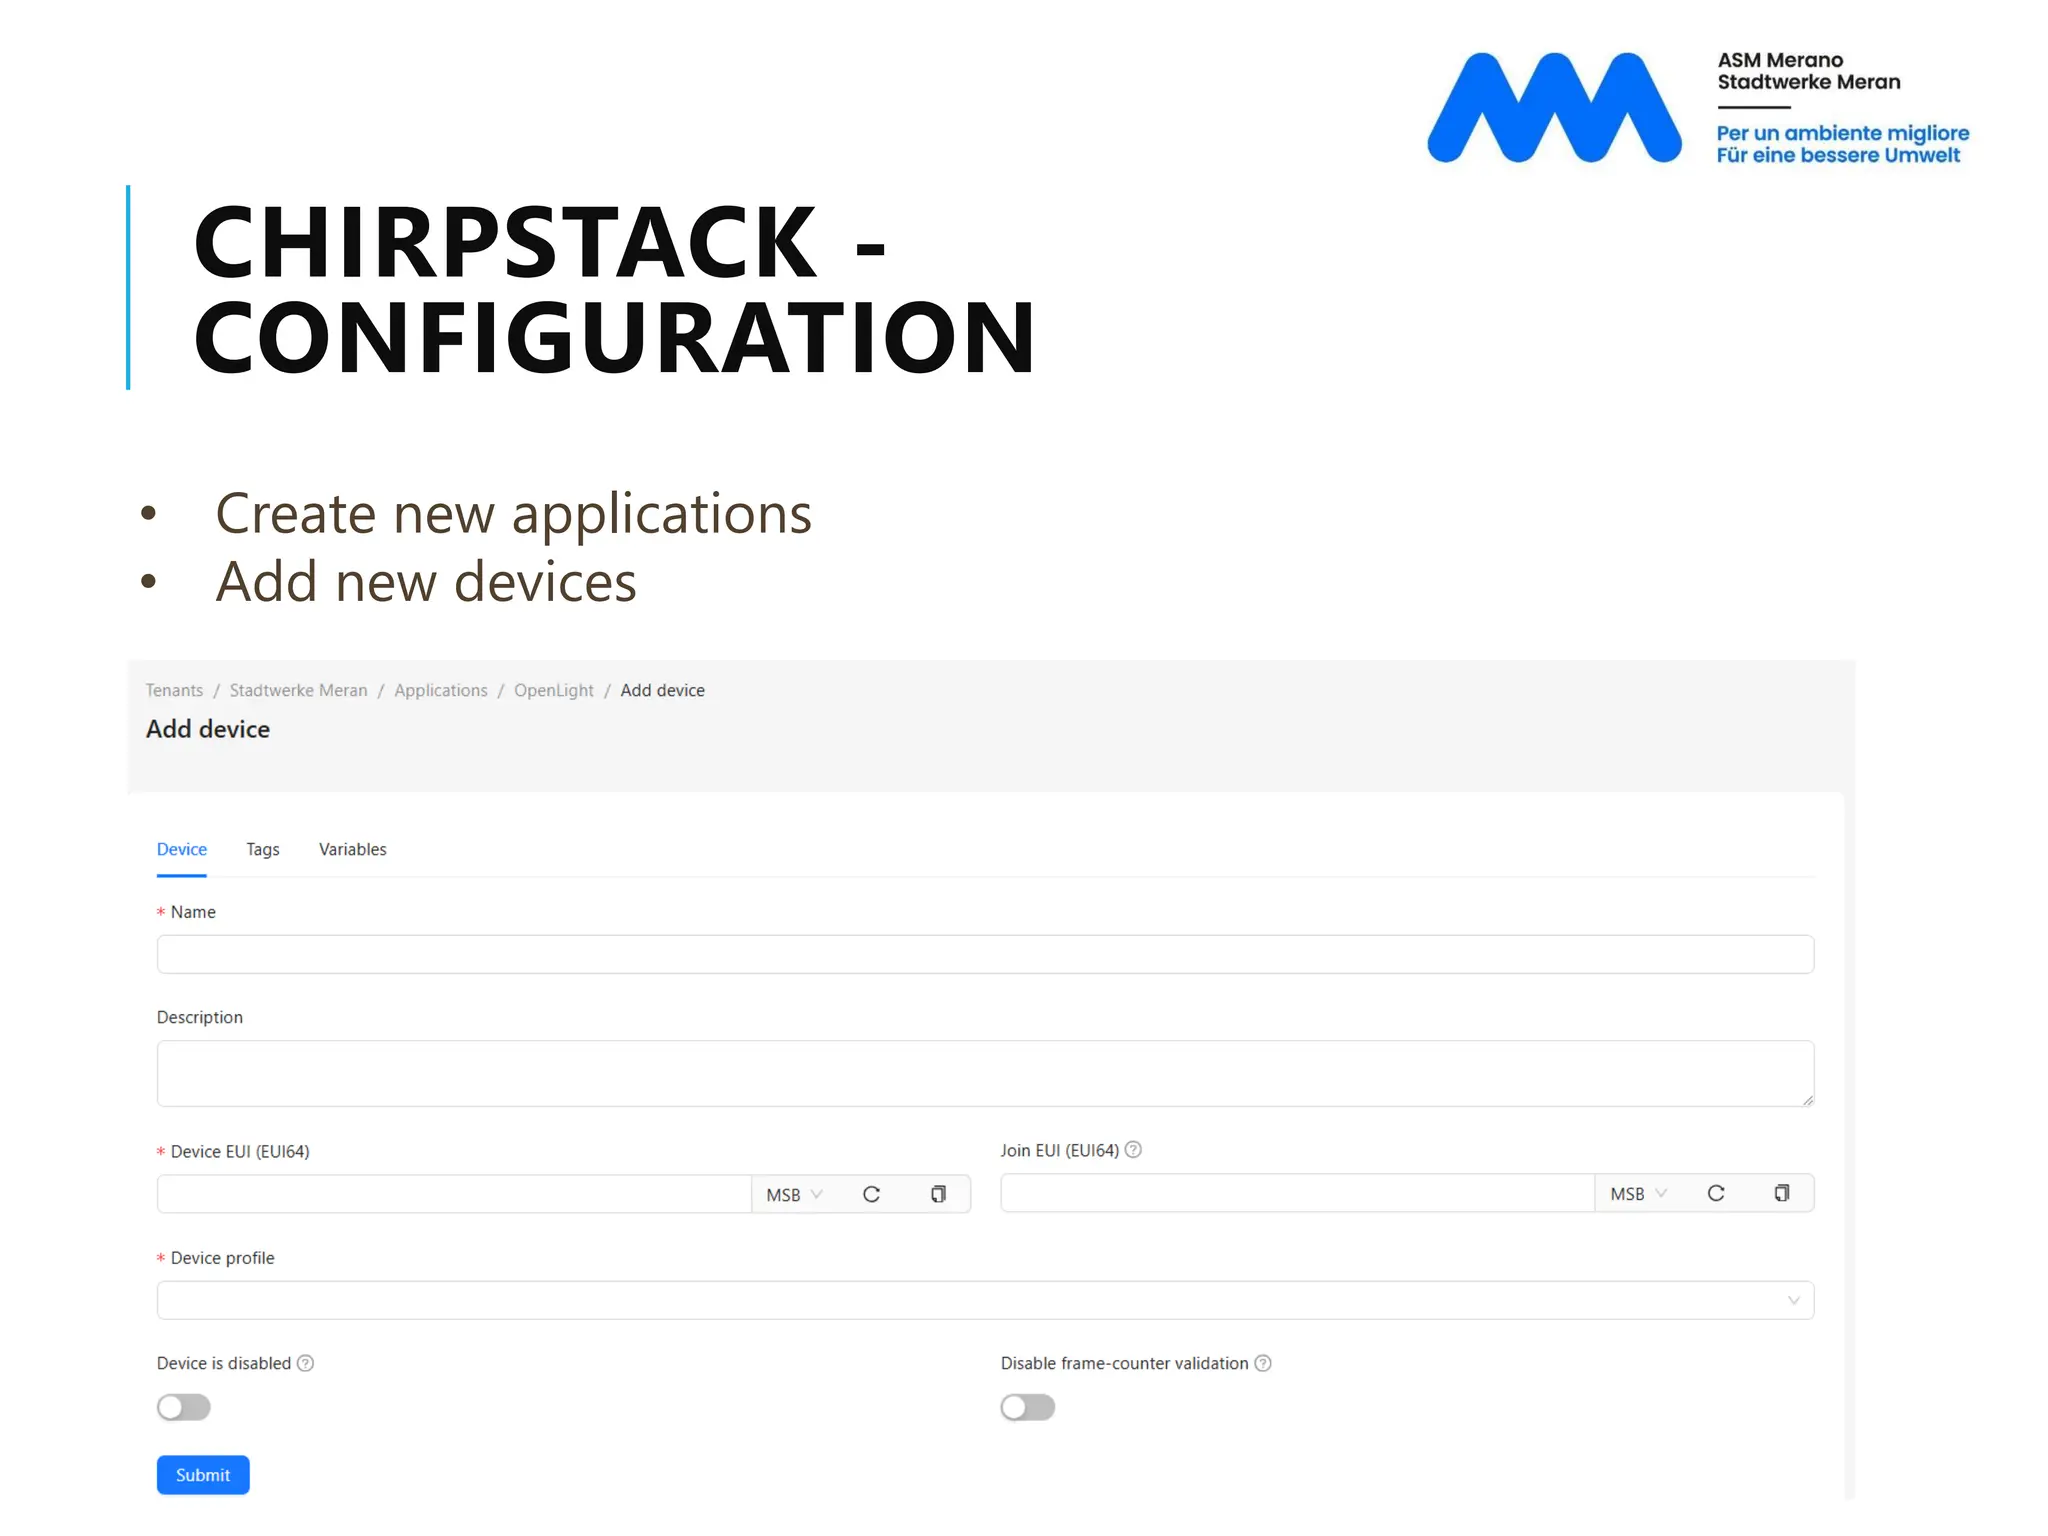Show help for Device is disabled
This screenshot has width=2048, height=1536.
(x=306, y=1363)
